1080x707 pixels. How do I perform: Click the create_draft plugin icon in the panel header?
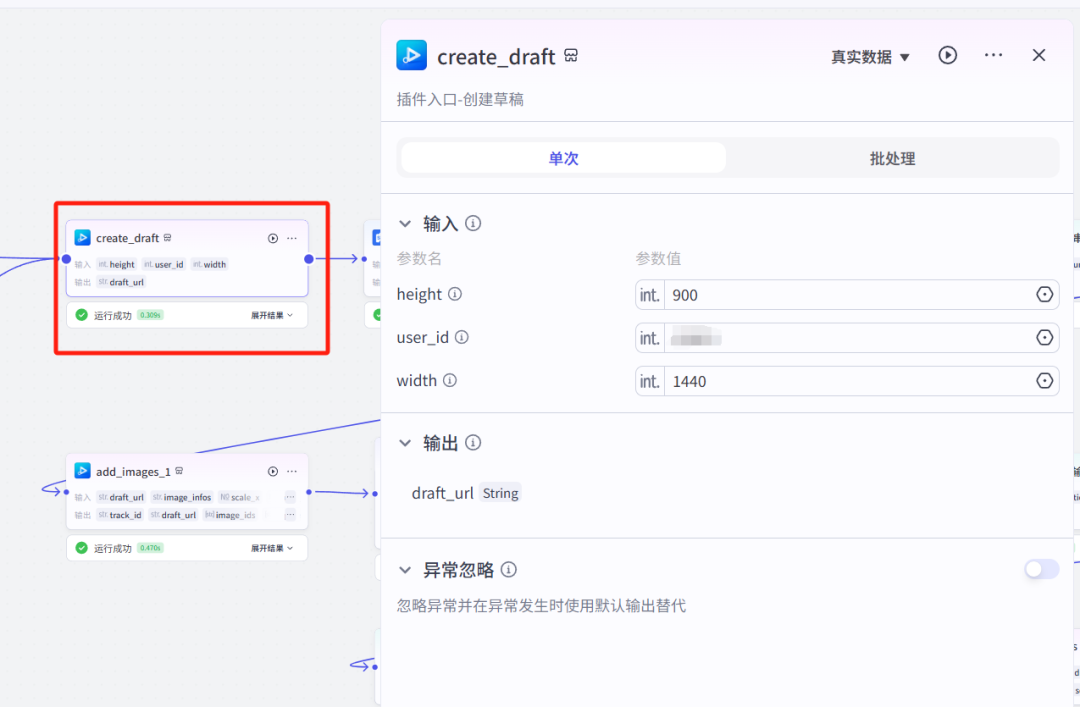[x=410, y=55]
